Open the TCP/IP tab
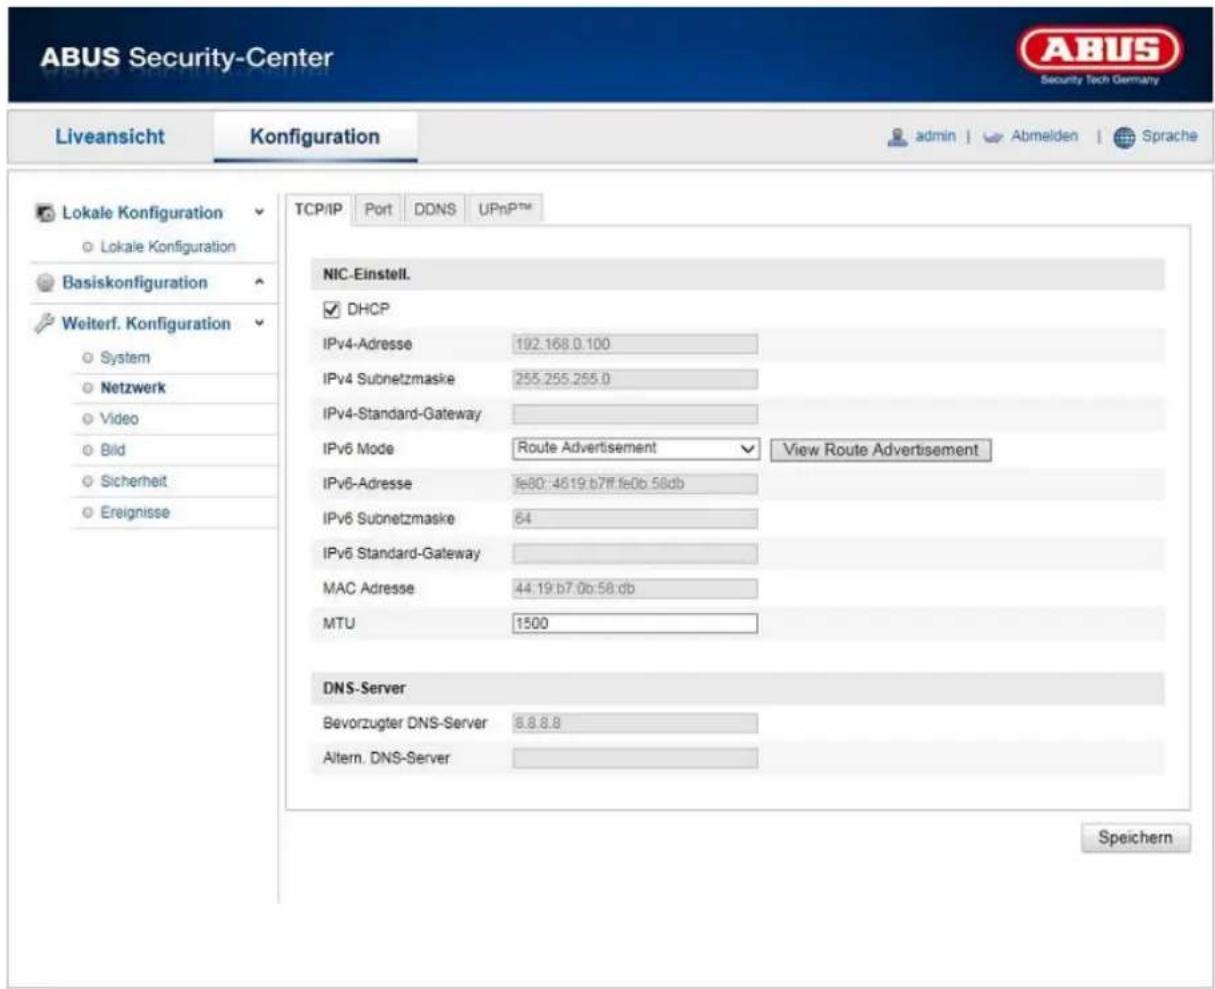Viewport: 1215px width, 989px height. pos(318,210)
